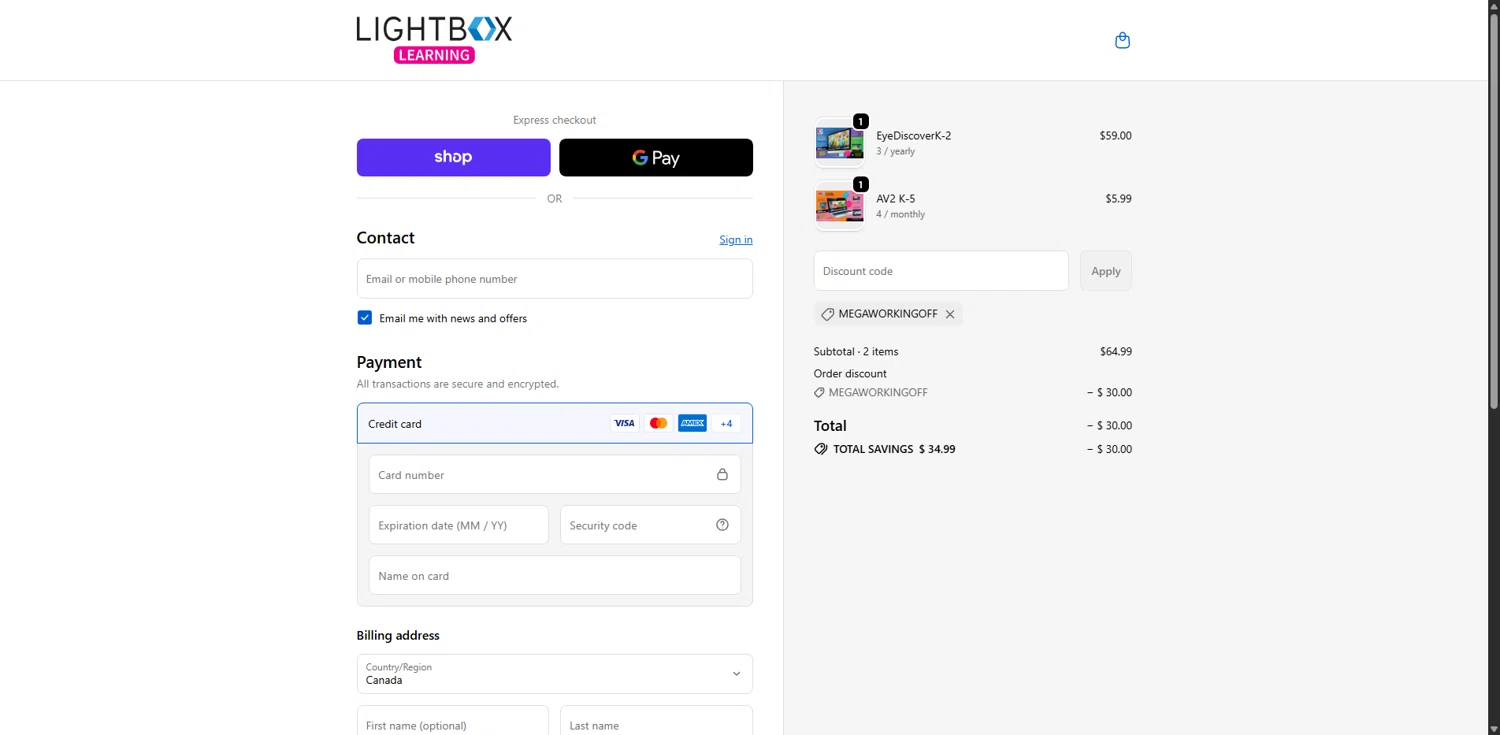The image size is (1500, 735).
Task: Click the Order discount tag icon
Action: point(820,393)
